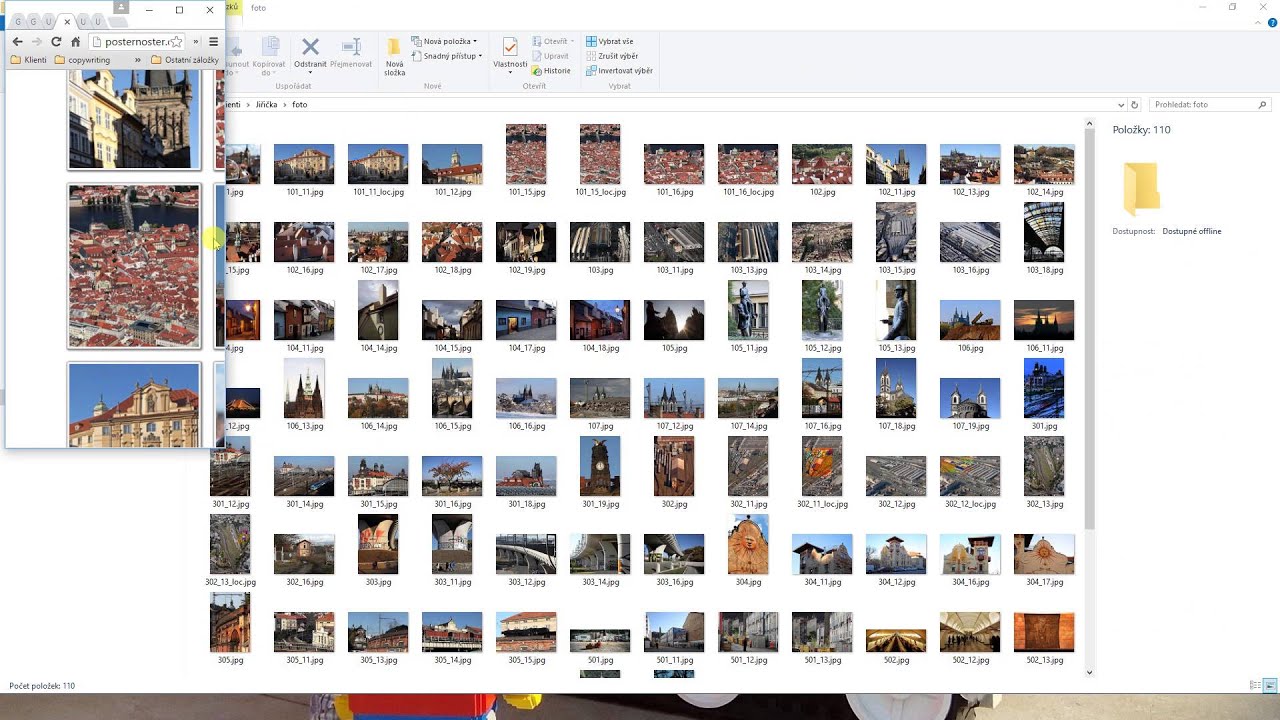Select the 106_11.jpg sunset thumbnail
The height and width of the screenshot is (720, 1280).
click(1044, 320)
